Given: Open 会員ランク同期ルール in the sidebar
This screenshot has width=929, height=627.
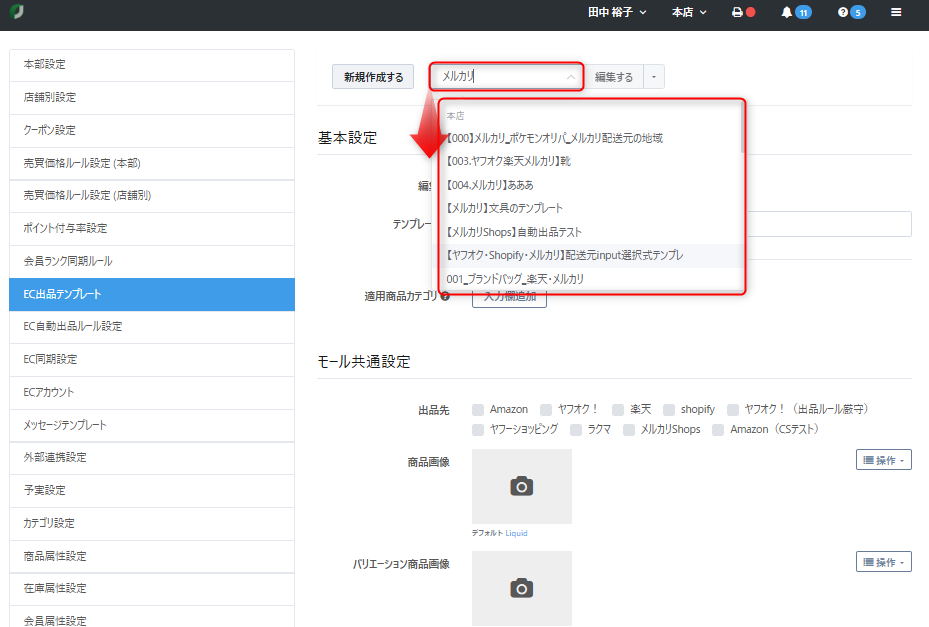Looking at the screenshot, I should pyautogui.click(x=152, y=261).
